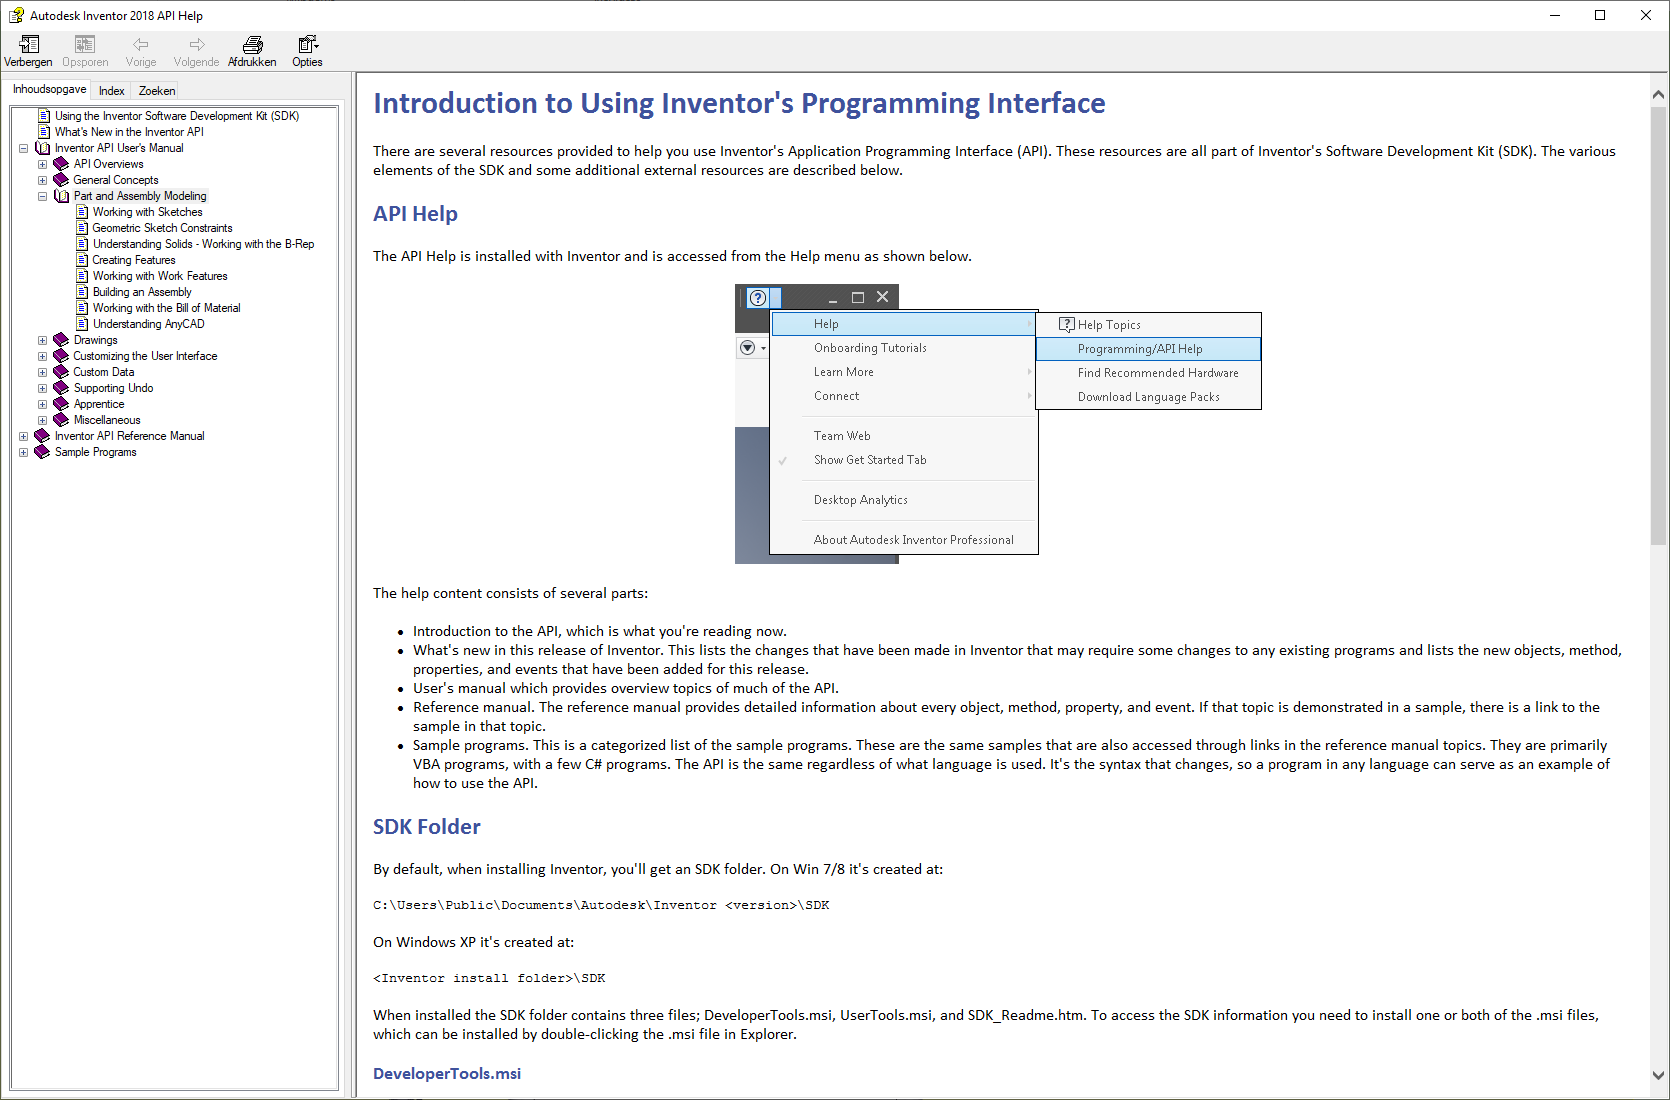This screenshot has height=1100, width=1670.
Task: Expand the Inventor API Reference Manual node
Action: pos(23,435)
